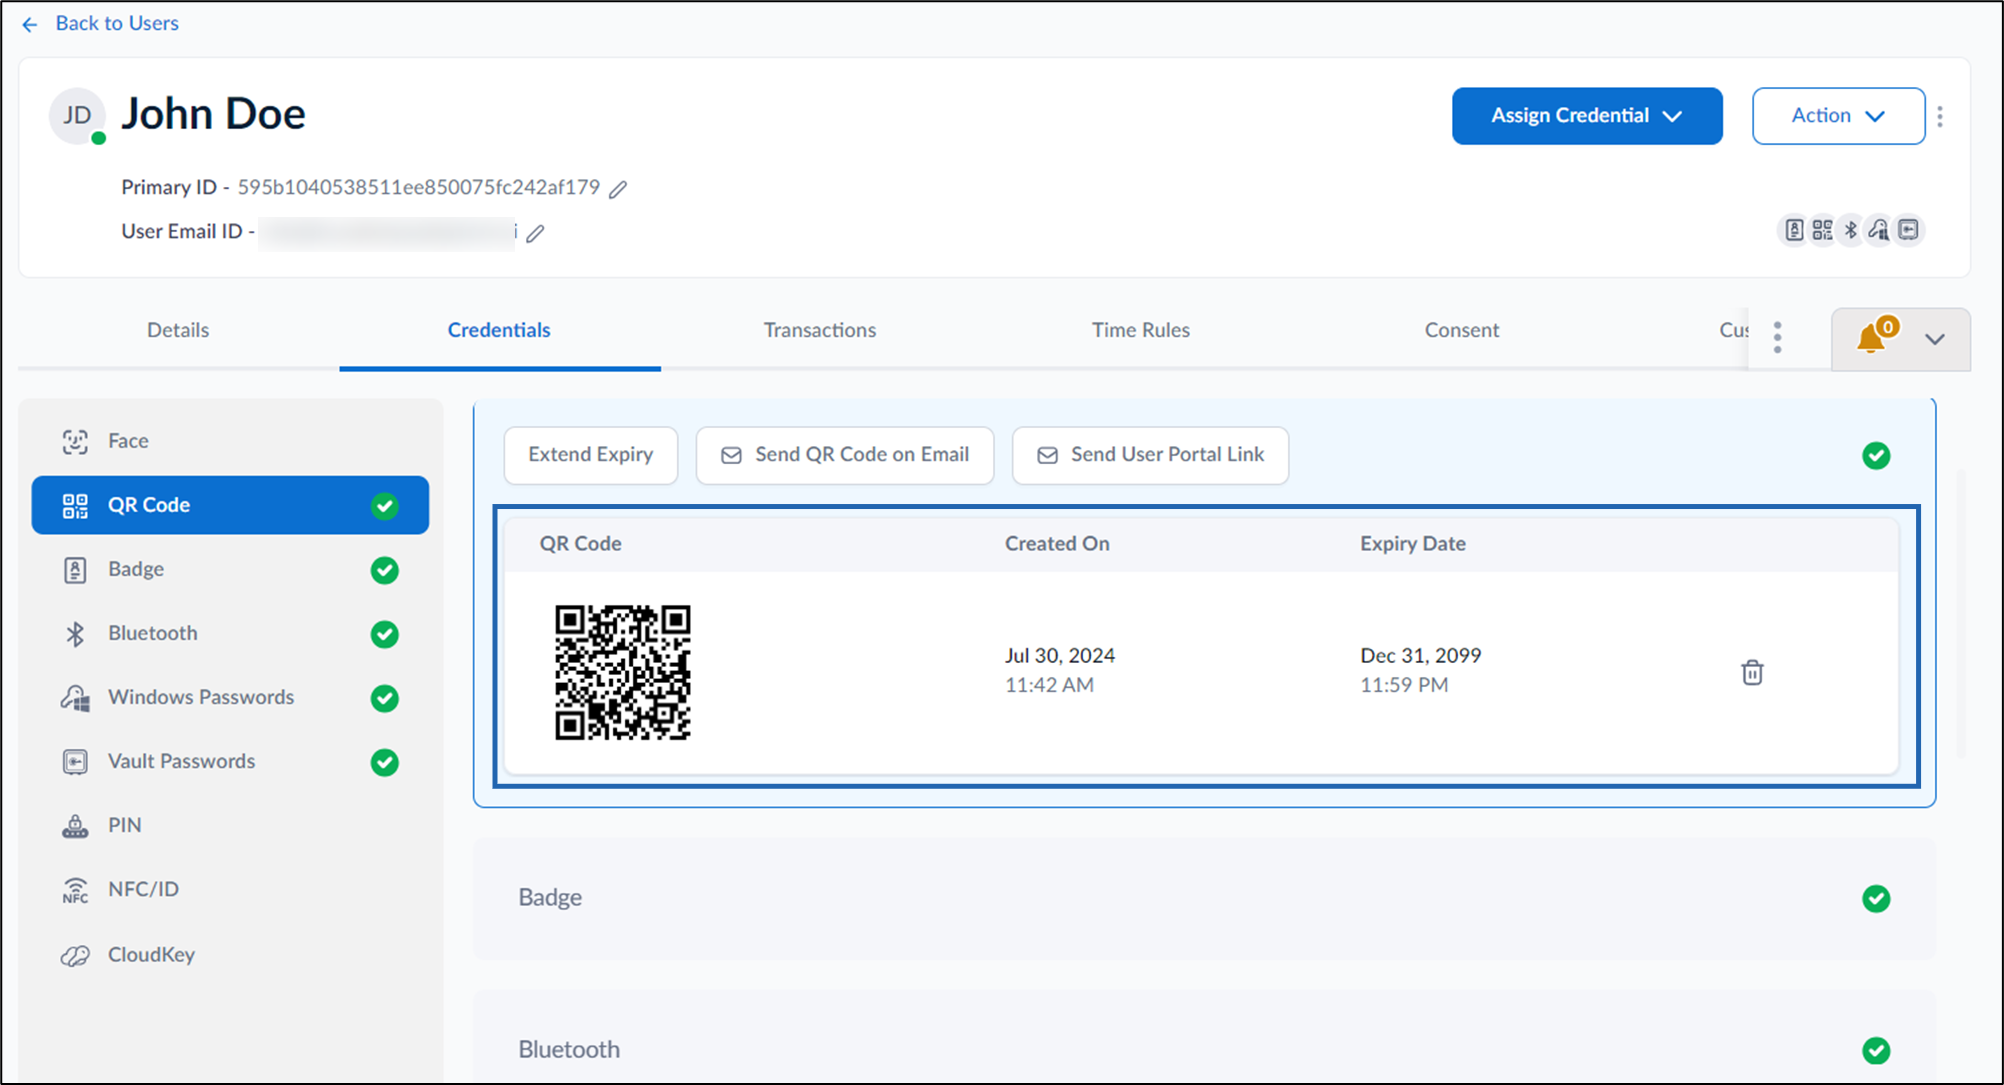
Task: Go Back to Users link
Action: point(117,23)
